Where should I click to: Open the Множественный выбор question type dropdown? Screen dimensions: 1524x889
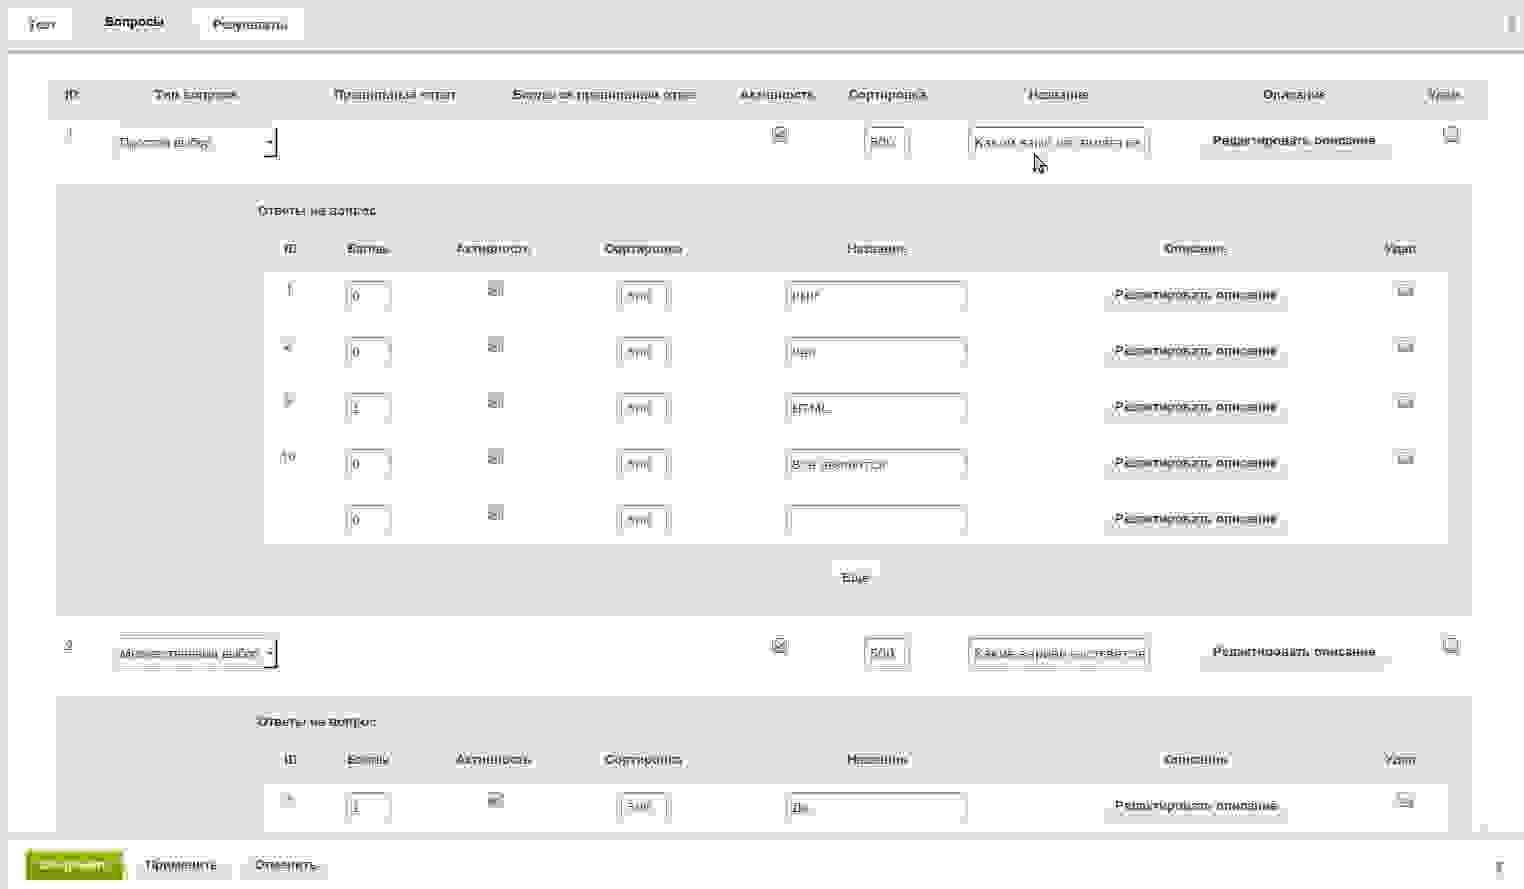[195, 653]
